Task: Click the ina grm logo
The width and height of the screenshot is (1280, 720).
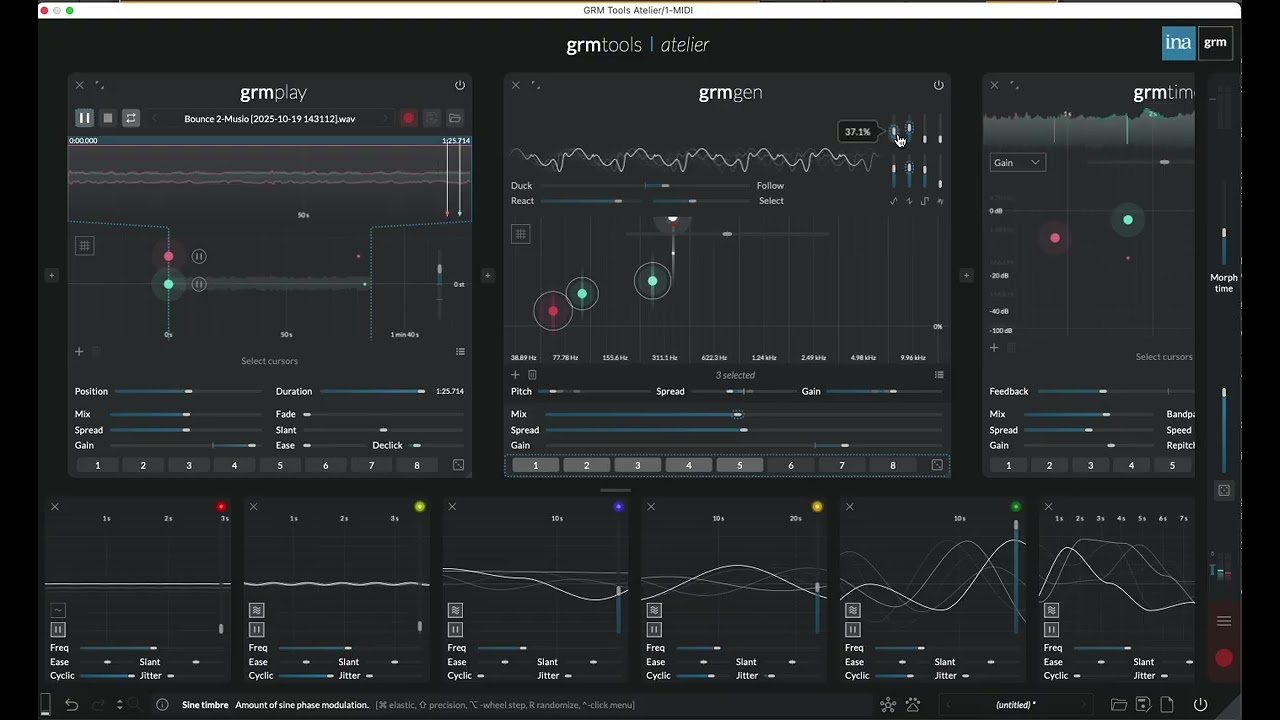Action: 1197,43
